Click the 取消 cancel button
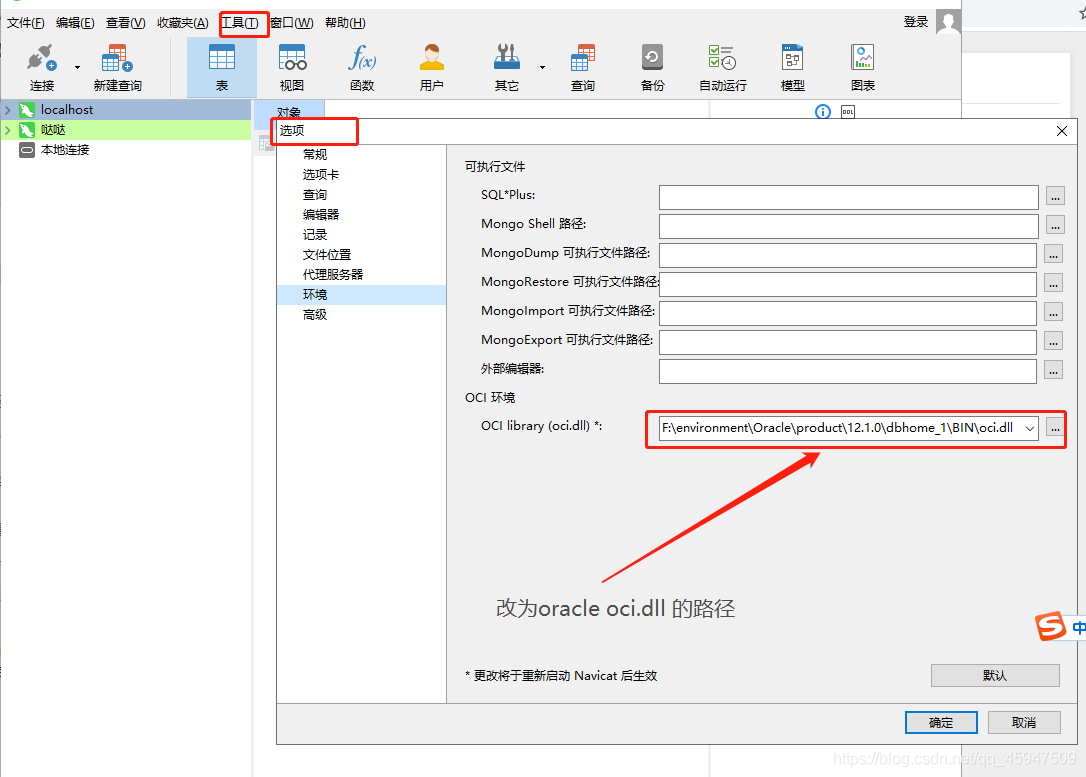This screenshot has height=777, width=1086. (x=1024, y=722)
